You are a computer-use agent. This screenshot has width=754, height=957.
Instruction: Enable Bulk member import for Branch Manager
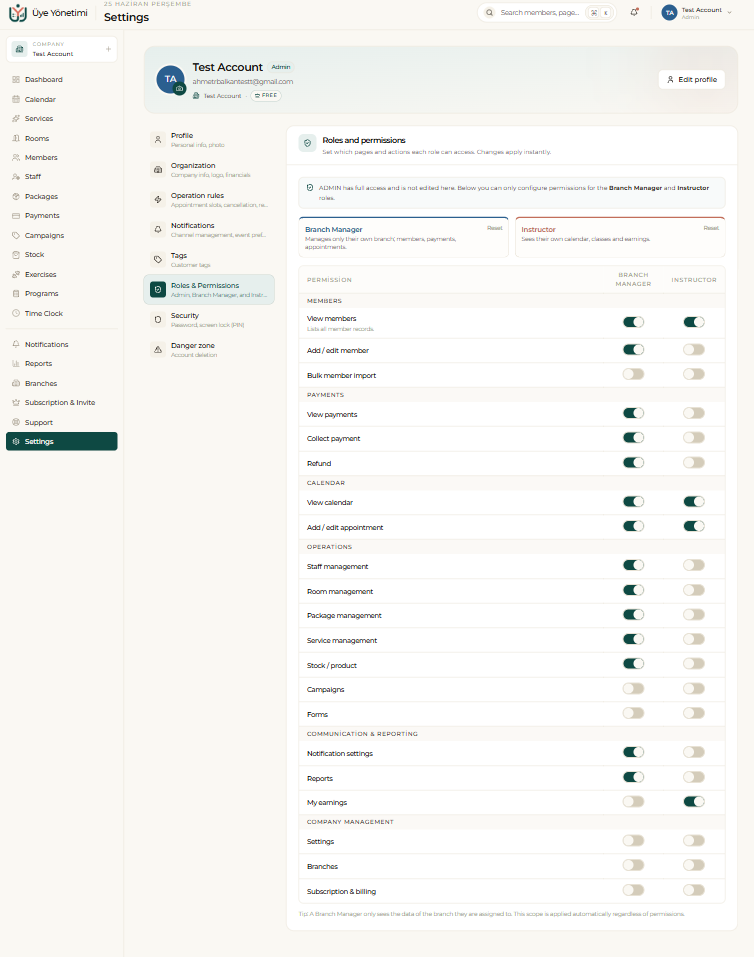633,374
